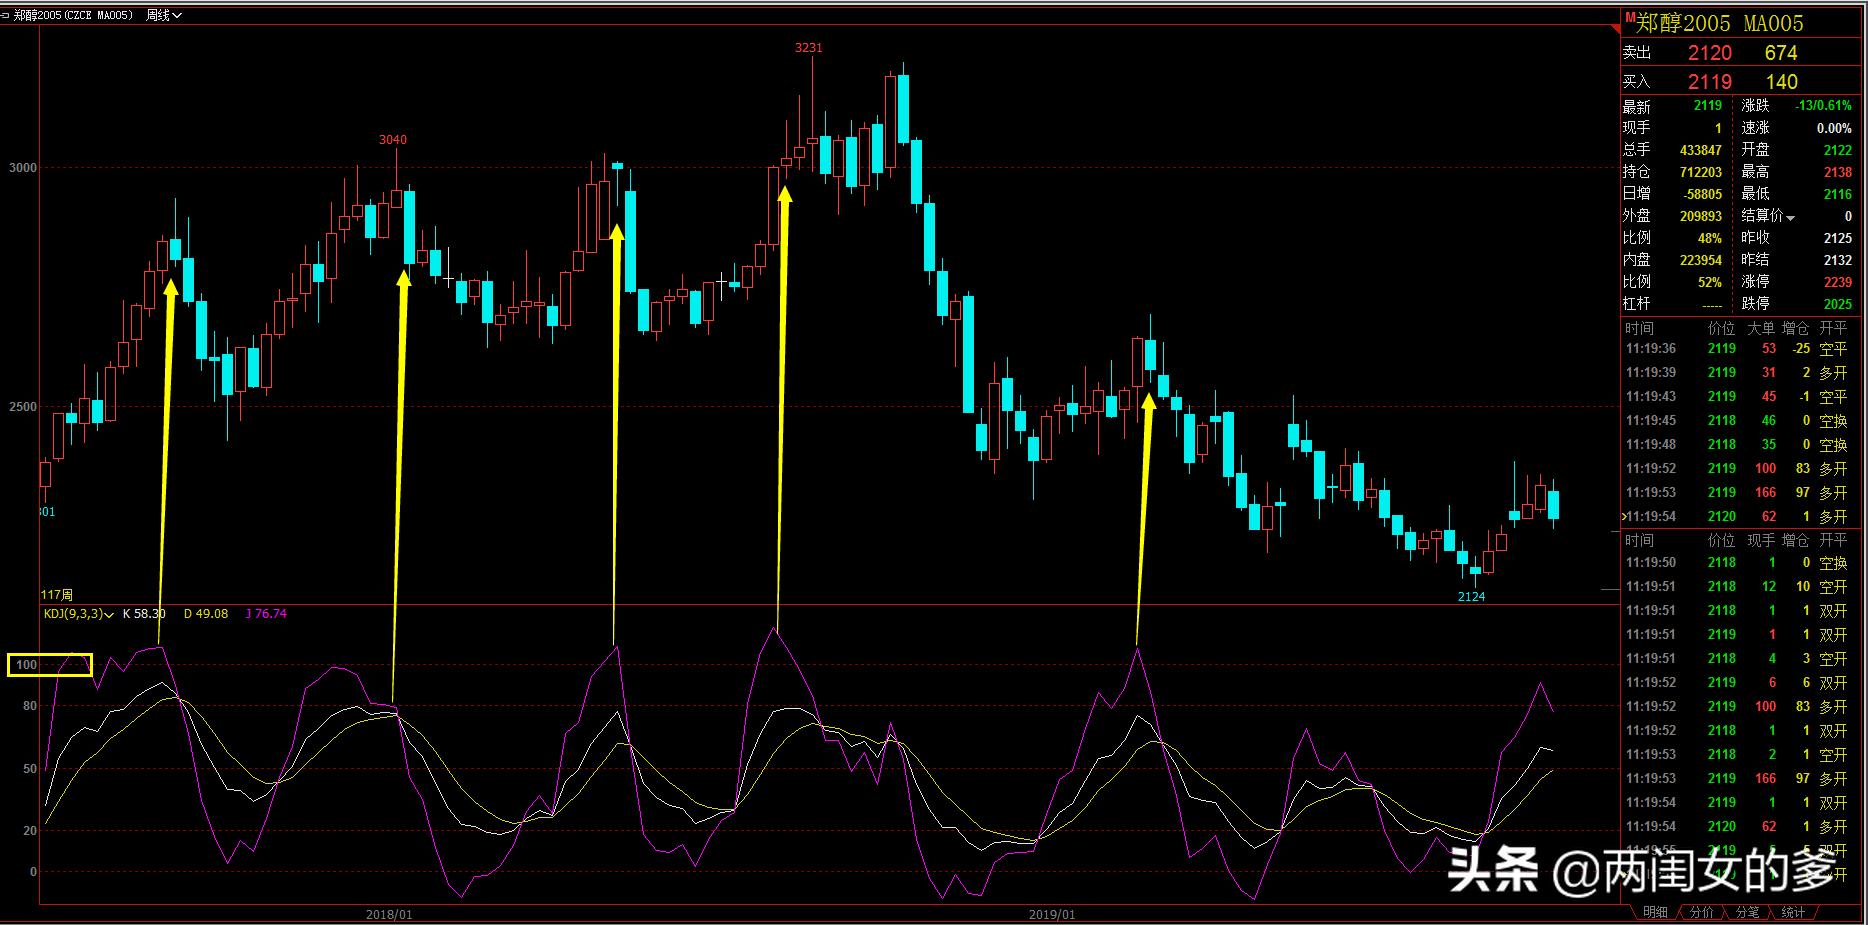Click the J 76.74 indicator value
The width and height of the screenshot is (1868, 925).
click(x=266, y=614)
